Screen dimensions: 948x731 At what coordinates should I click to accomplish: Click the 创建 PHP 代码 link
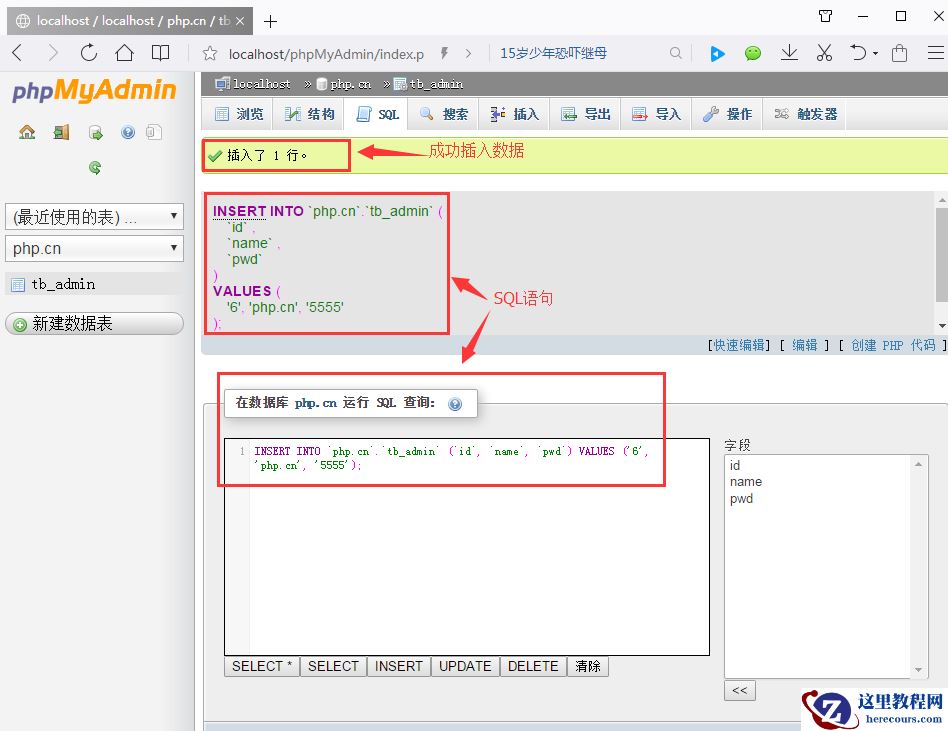[x=893, y=345]
